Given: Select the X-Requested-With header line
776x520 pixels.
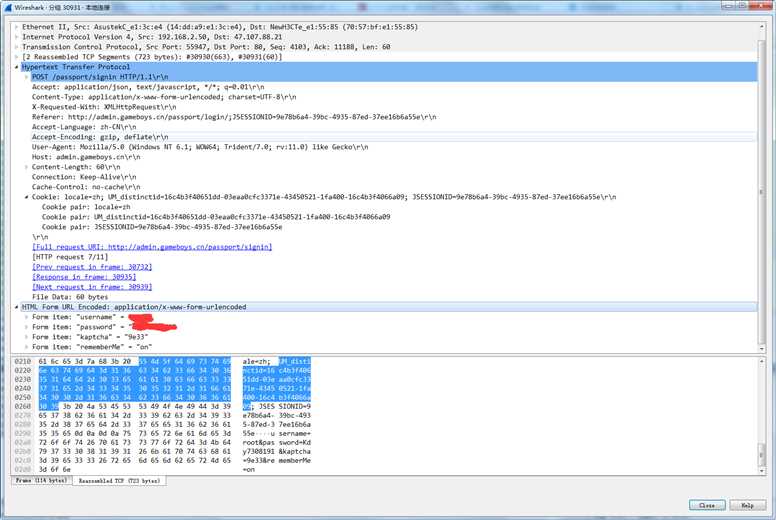Looking at the screenshot, I should (x=104, y=107).
